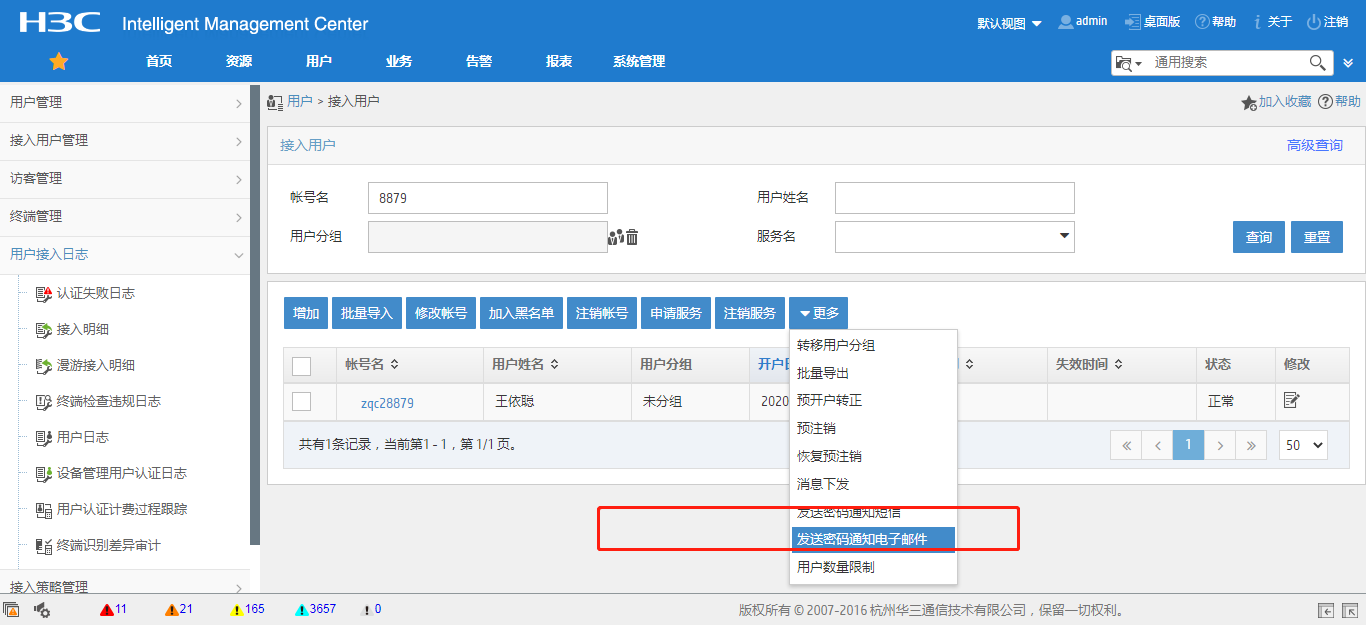This screenshot has height=625, width=1366.
Task: Click the magnifier icon in global search
Action: click(x=1318, y=63)
